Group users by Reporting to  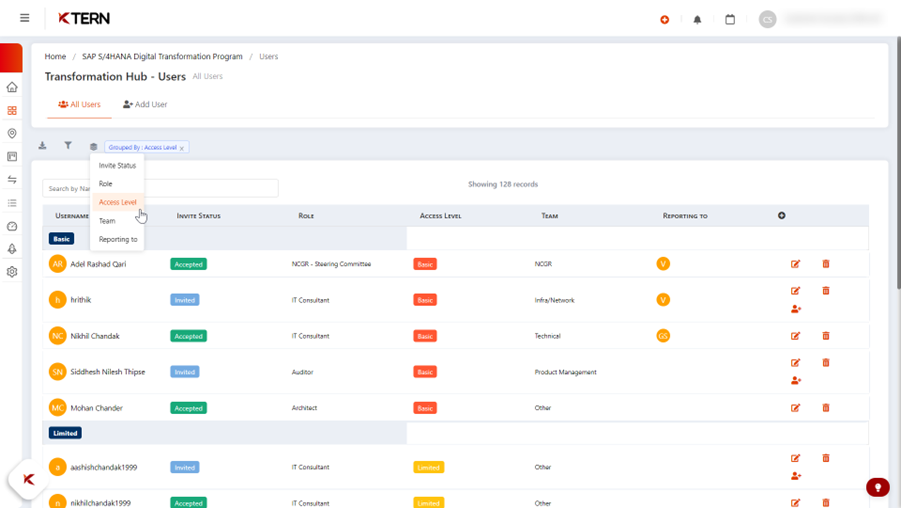(x=117, y=239)
